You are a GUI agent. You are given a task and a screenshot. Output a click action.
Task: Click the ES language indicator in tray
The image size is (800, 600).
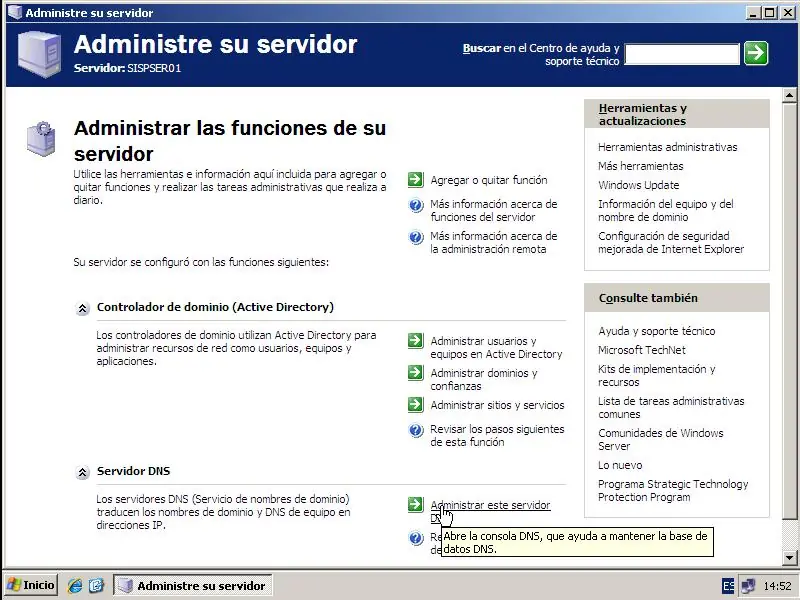(728, 586)
